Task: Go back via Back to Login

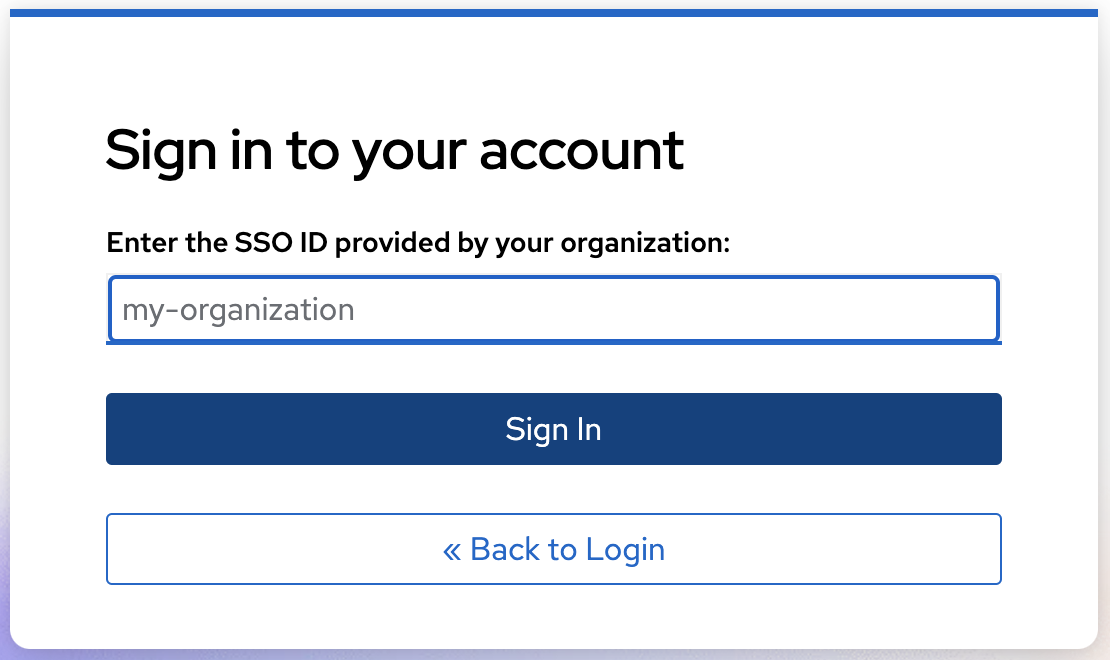Action: click(x=553, y=549)
